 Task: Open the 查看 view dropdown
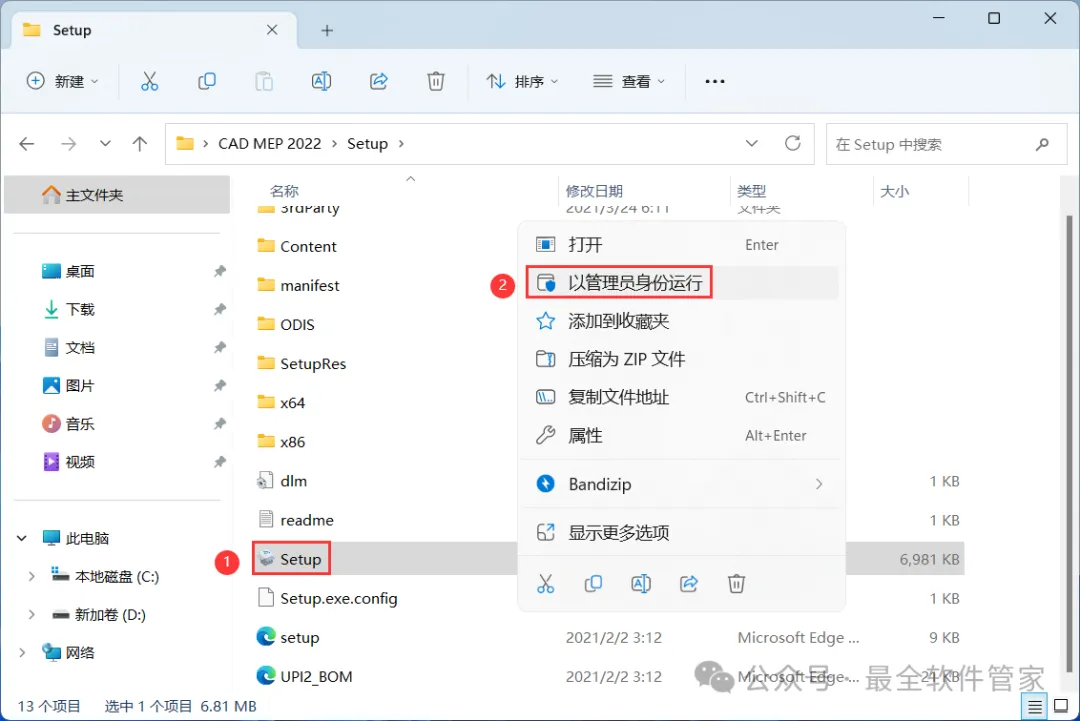(629, 81)
